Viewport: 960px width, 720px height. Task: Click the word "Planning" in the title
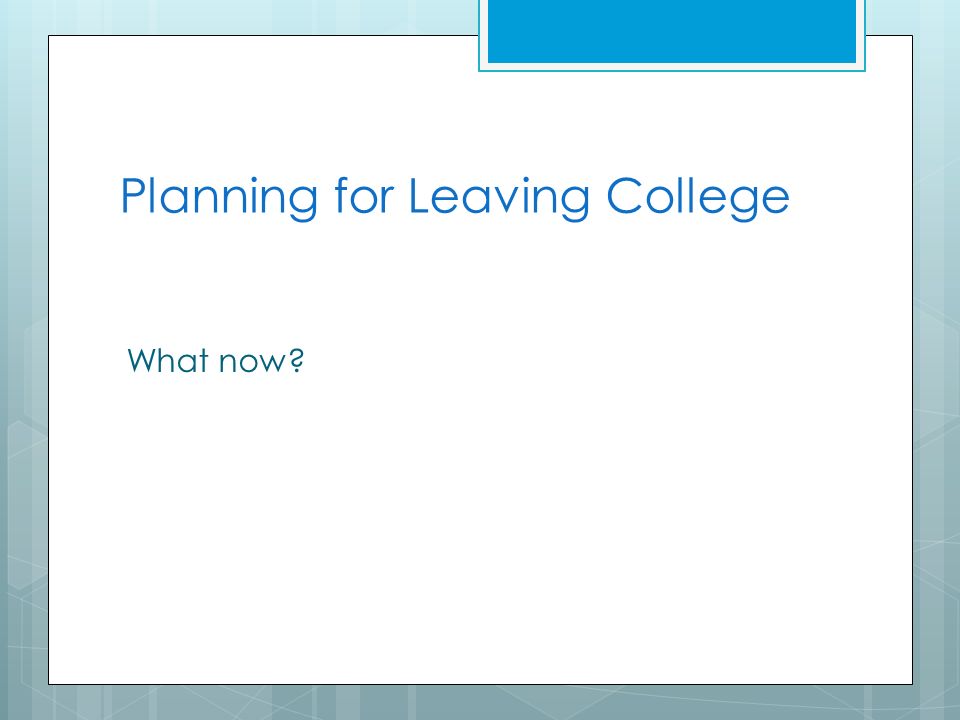click(x=219, y=197)
